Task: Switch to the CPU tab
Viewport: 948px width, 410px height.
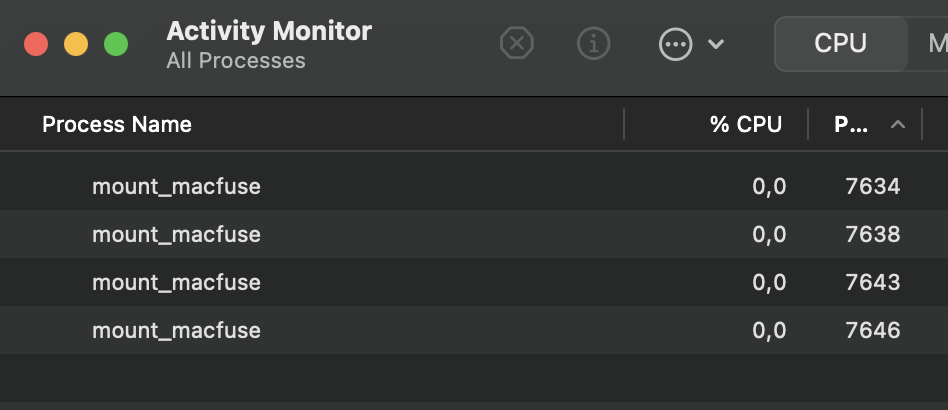Action: pyautogui.click(x=840, y=44)
